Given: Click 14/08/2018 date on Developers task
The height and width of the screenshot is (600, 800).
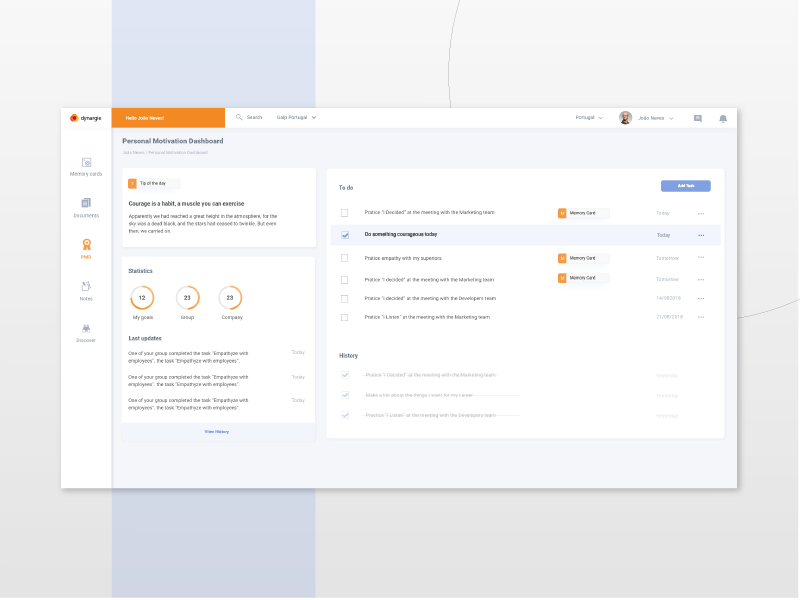Looking at the screenshot, I should 668,298.
